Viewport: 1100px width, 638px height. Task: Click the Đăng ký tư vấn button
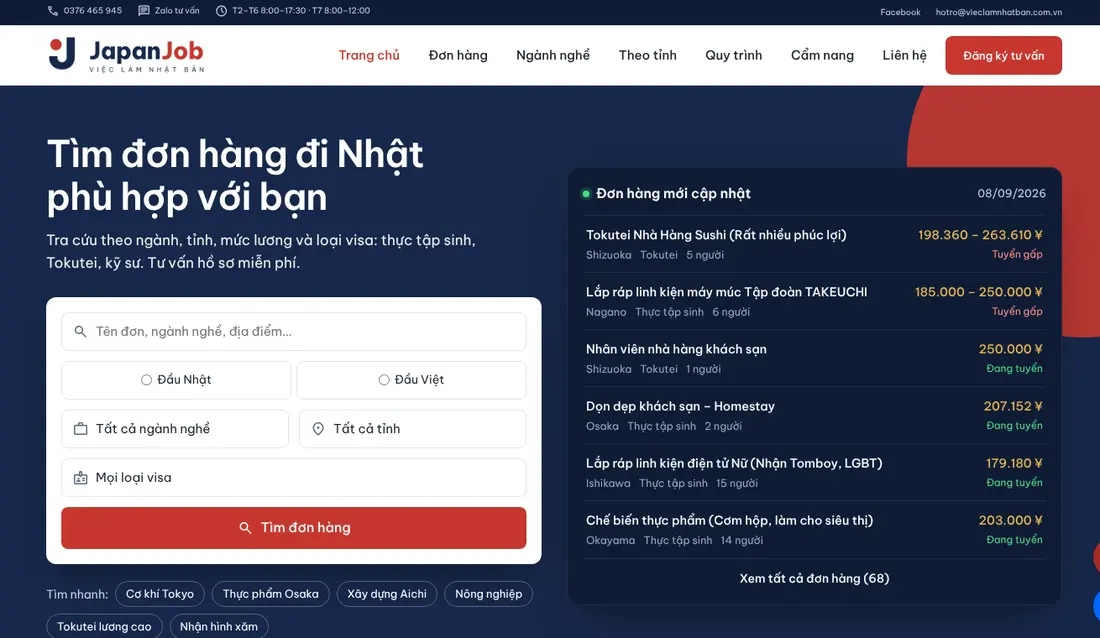pyautogui.click(x=1003, y=55)
